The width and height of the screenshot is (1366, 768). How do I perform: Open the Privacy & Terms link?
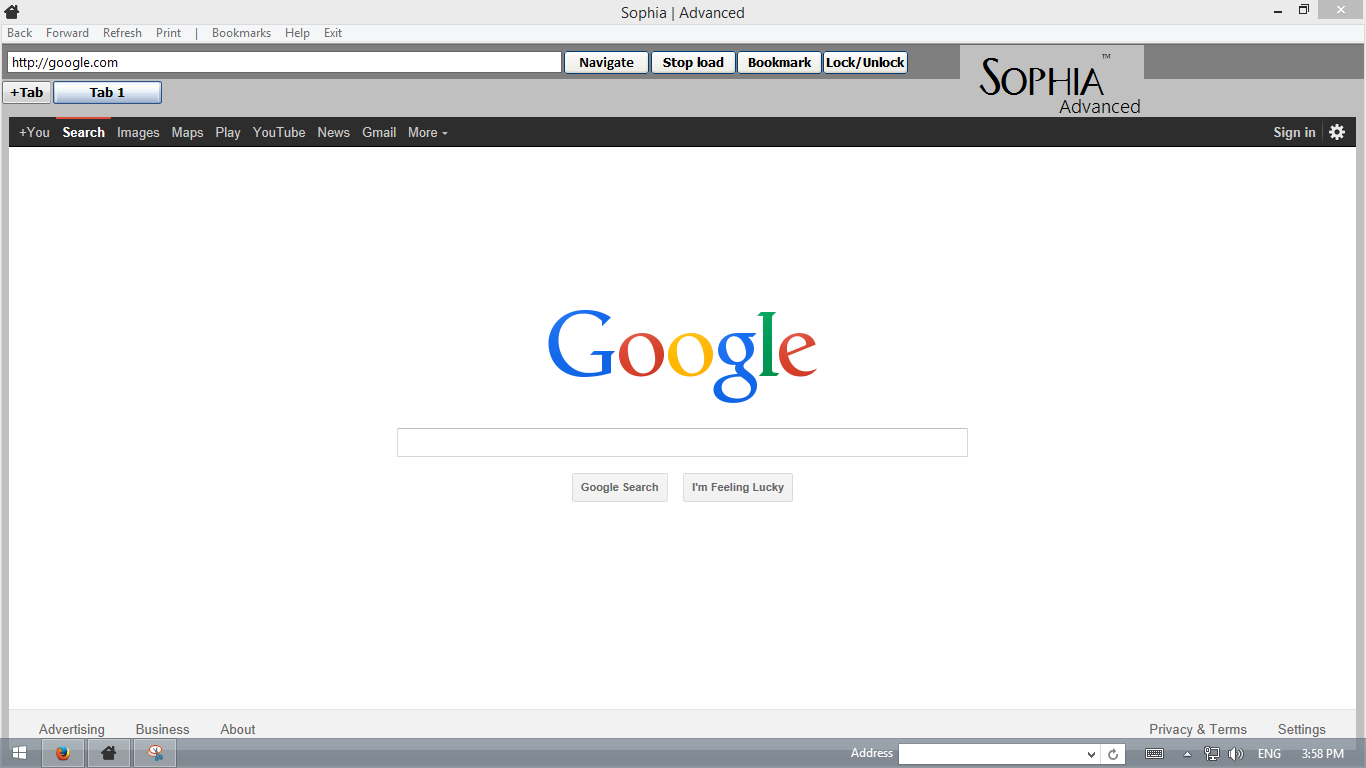[x=1197, y=729]
